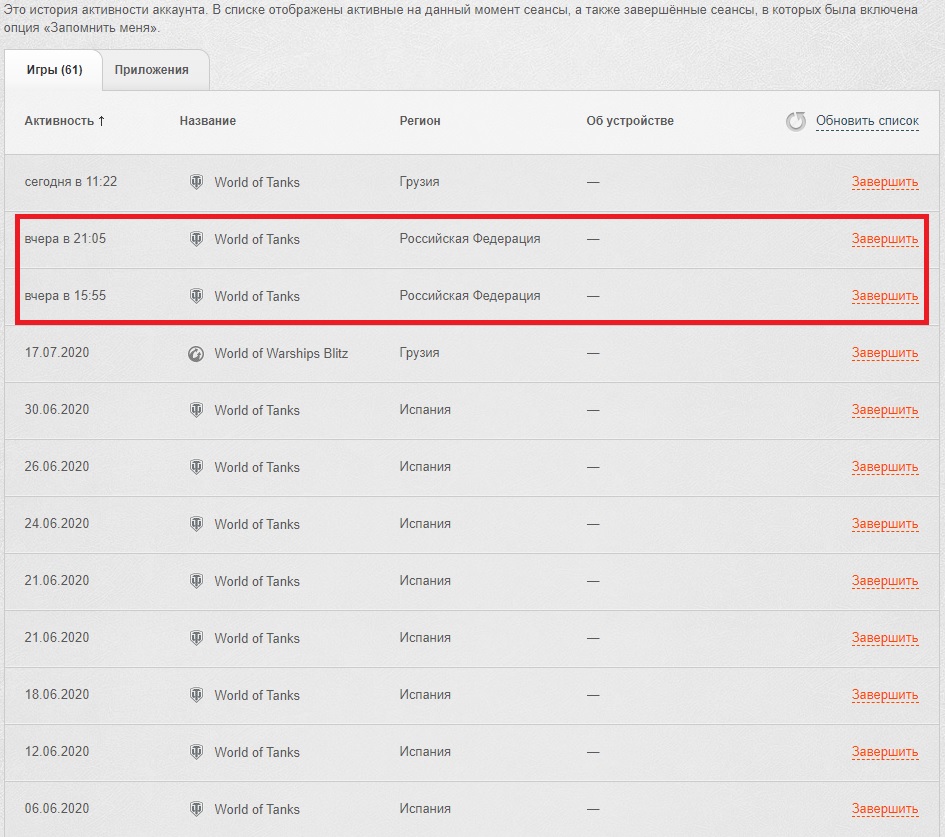
Task: Click World of Tanks icon in 24.06.2020 row
Action: (x=196, y=524)
